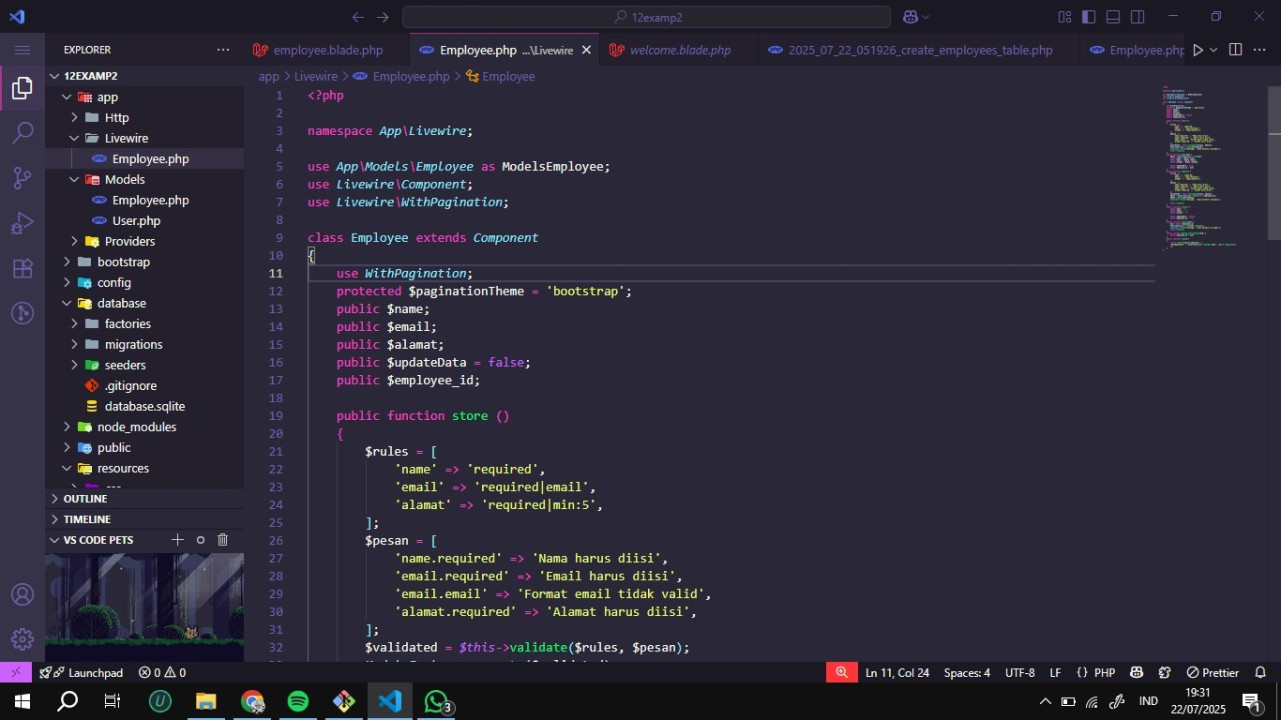Expand the bootstrap folder in explorer

(x=122, y=262)
